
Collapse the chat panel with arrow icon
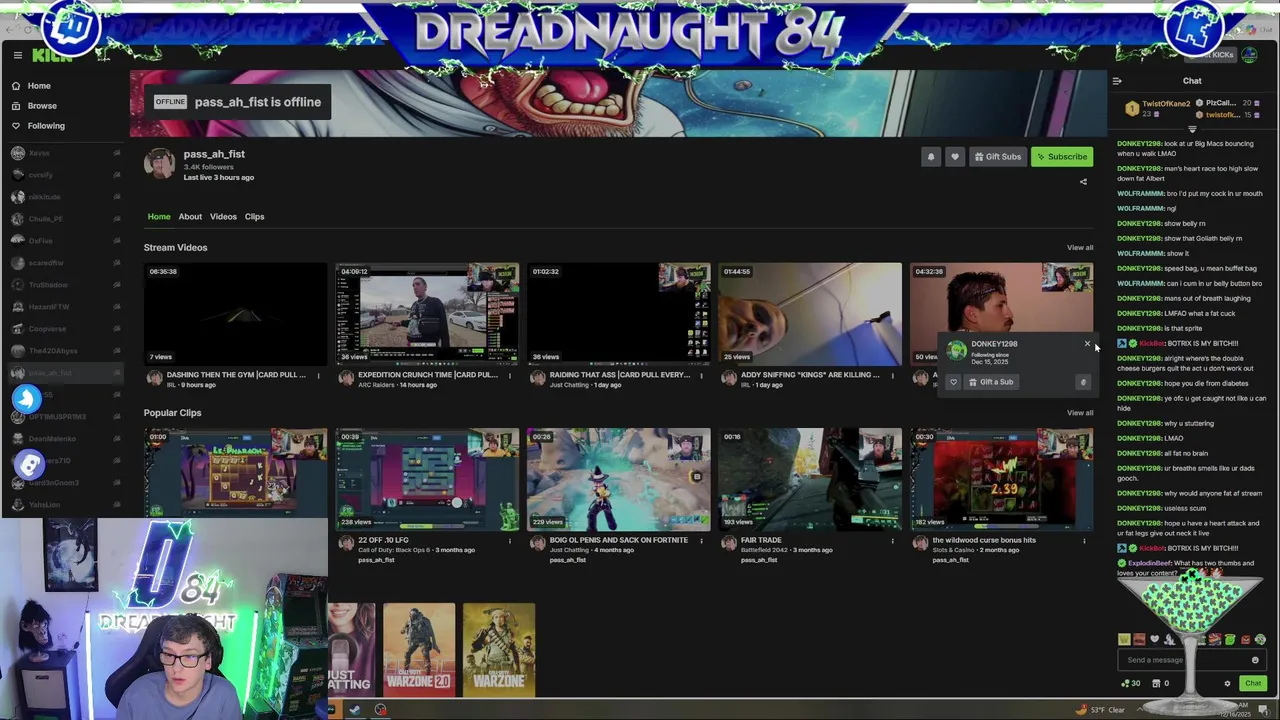tap(1117, 81)
